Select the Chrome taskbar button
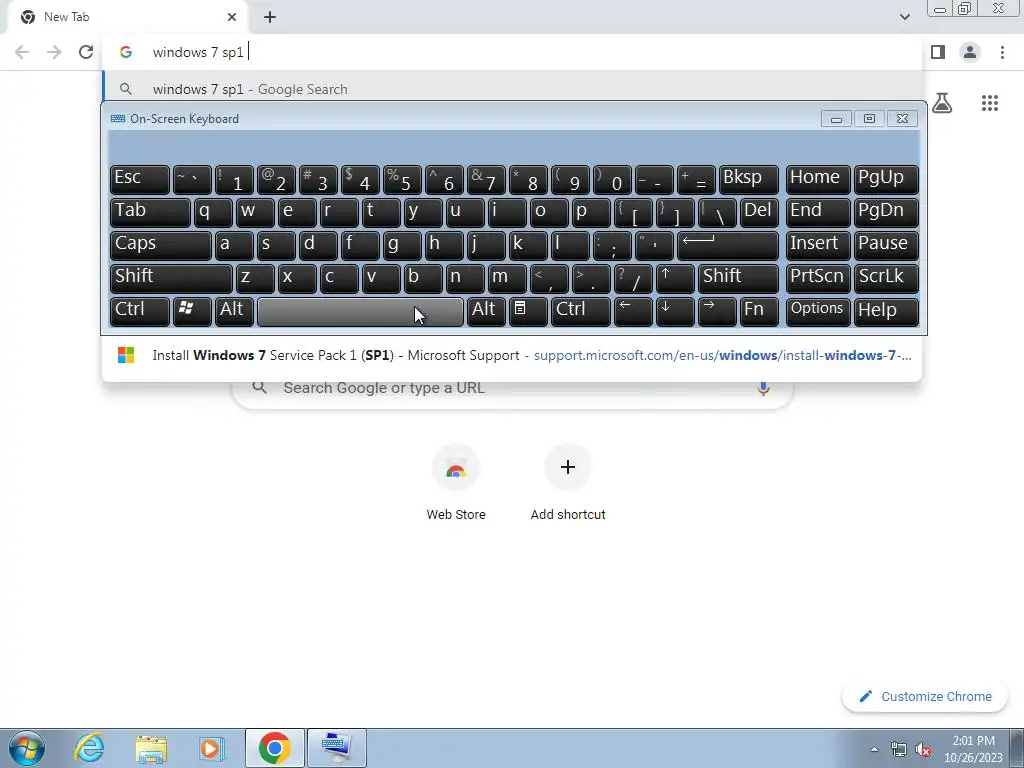This screenshot has height=768, width=1024. click(x=274, y=748)
